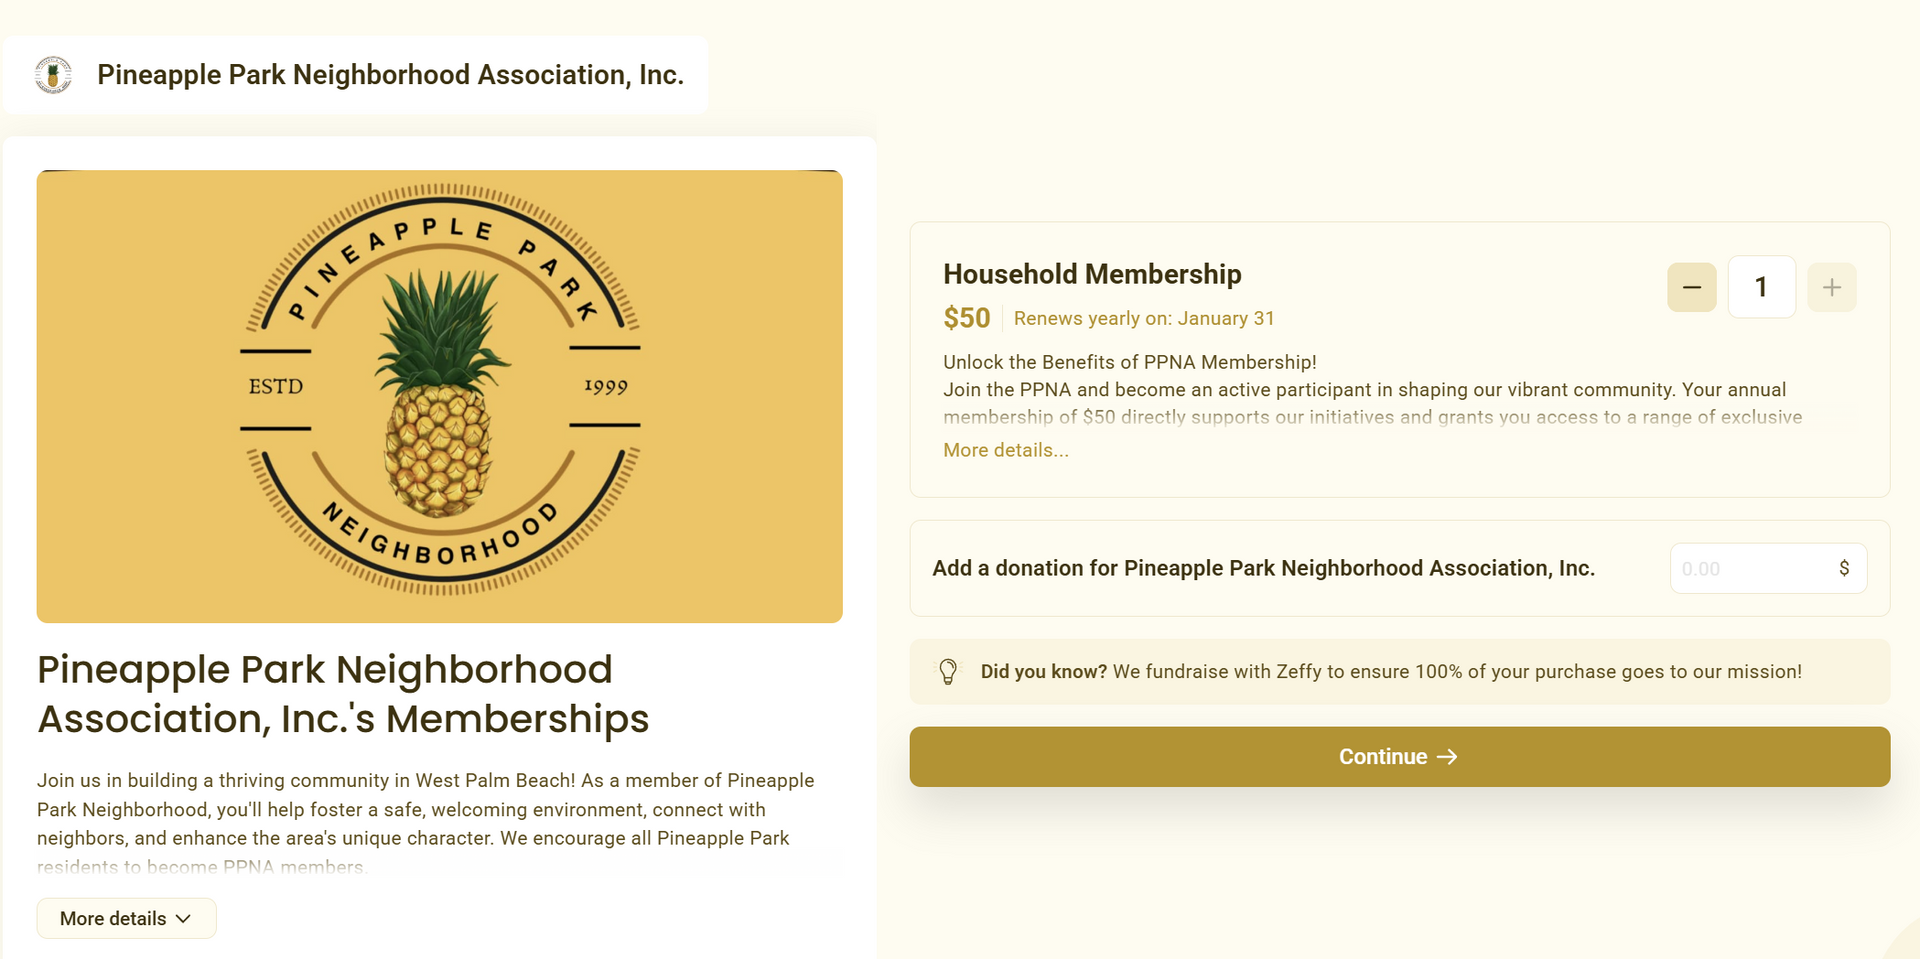The image size is (1920, 959).
Task: Click the small pineapple logo in header
Action: (54, 75)
